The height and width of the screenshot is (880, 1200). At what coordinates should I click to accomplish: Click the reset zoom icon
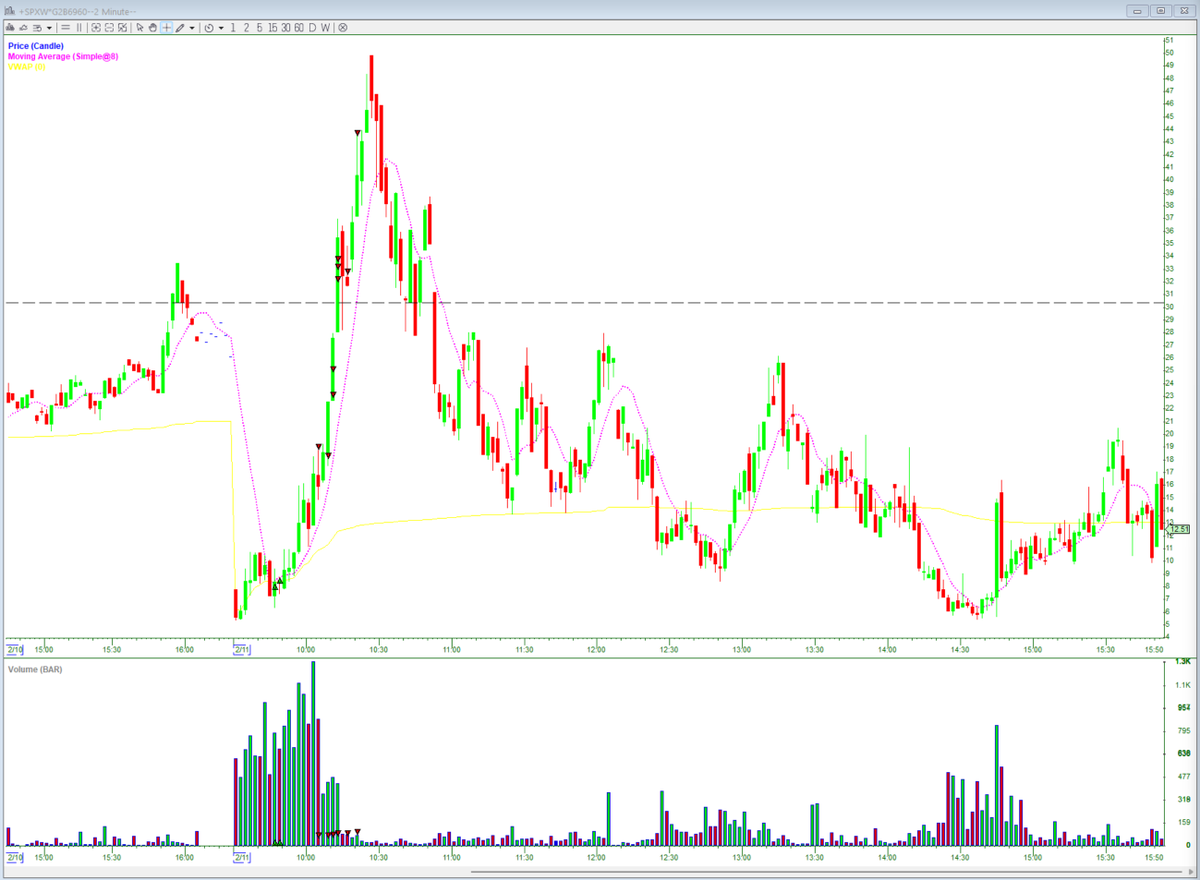[122, 28]
